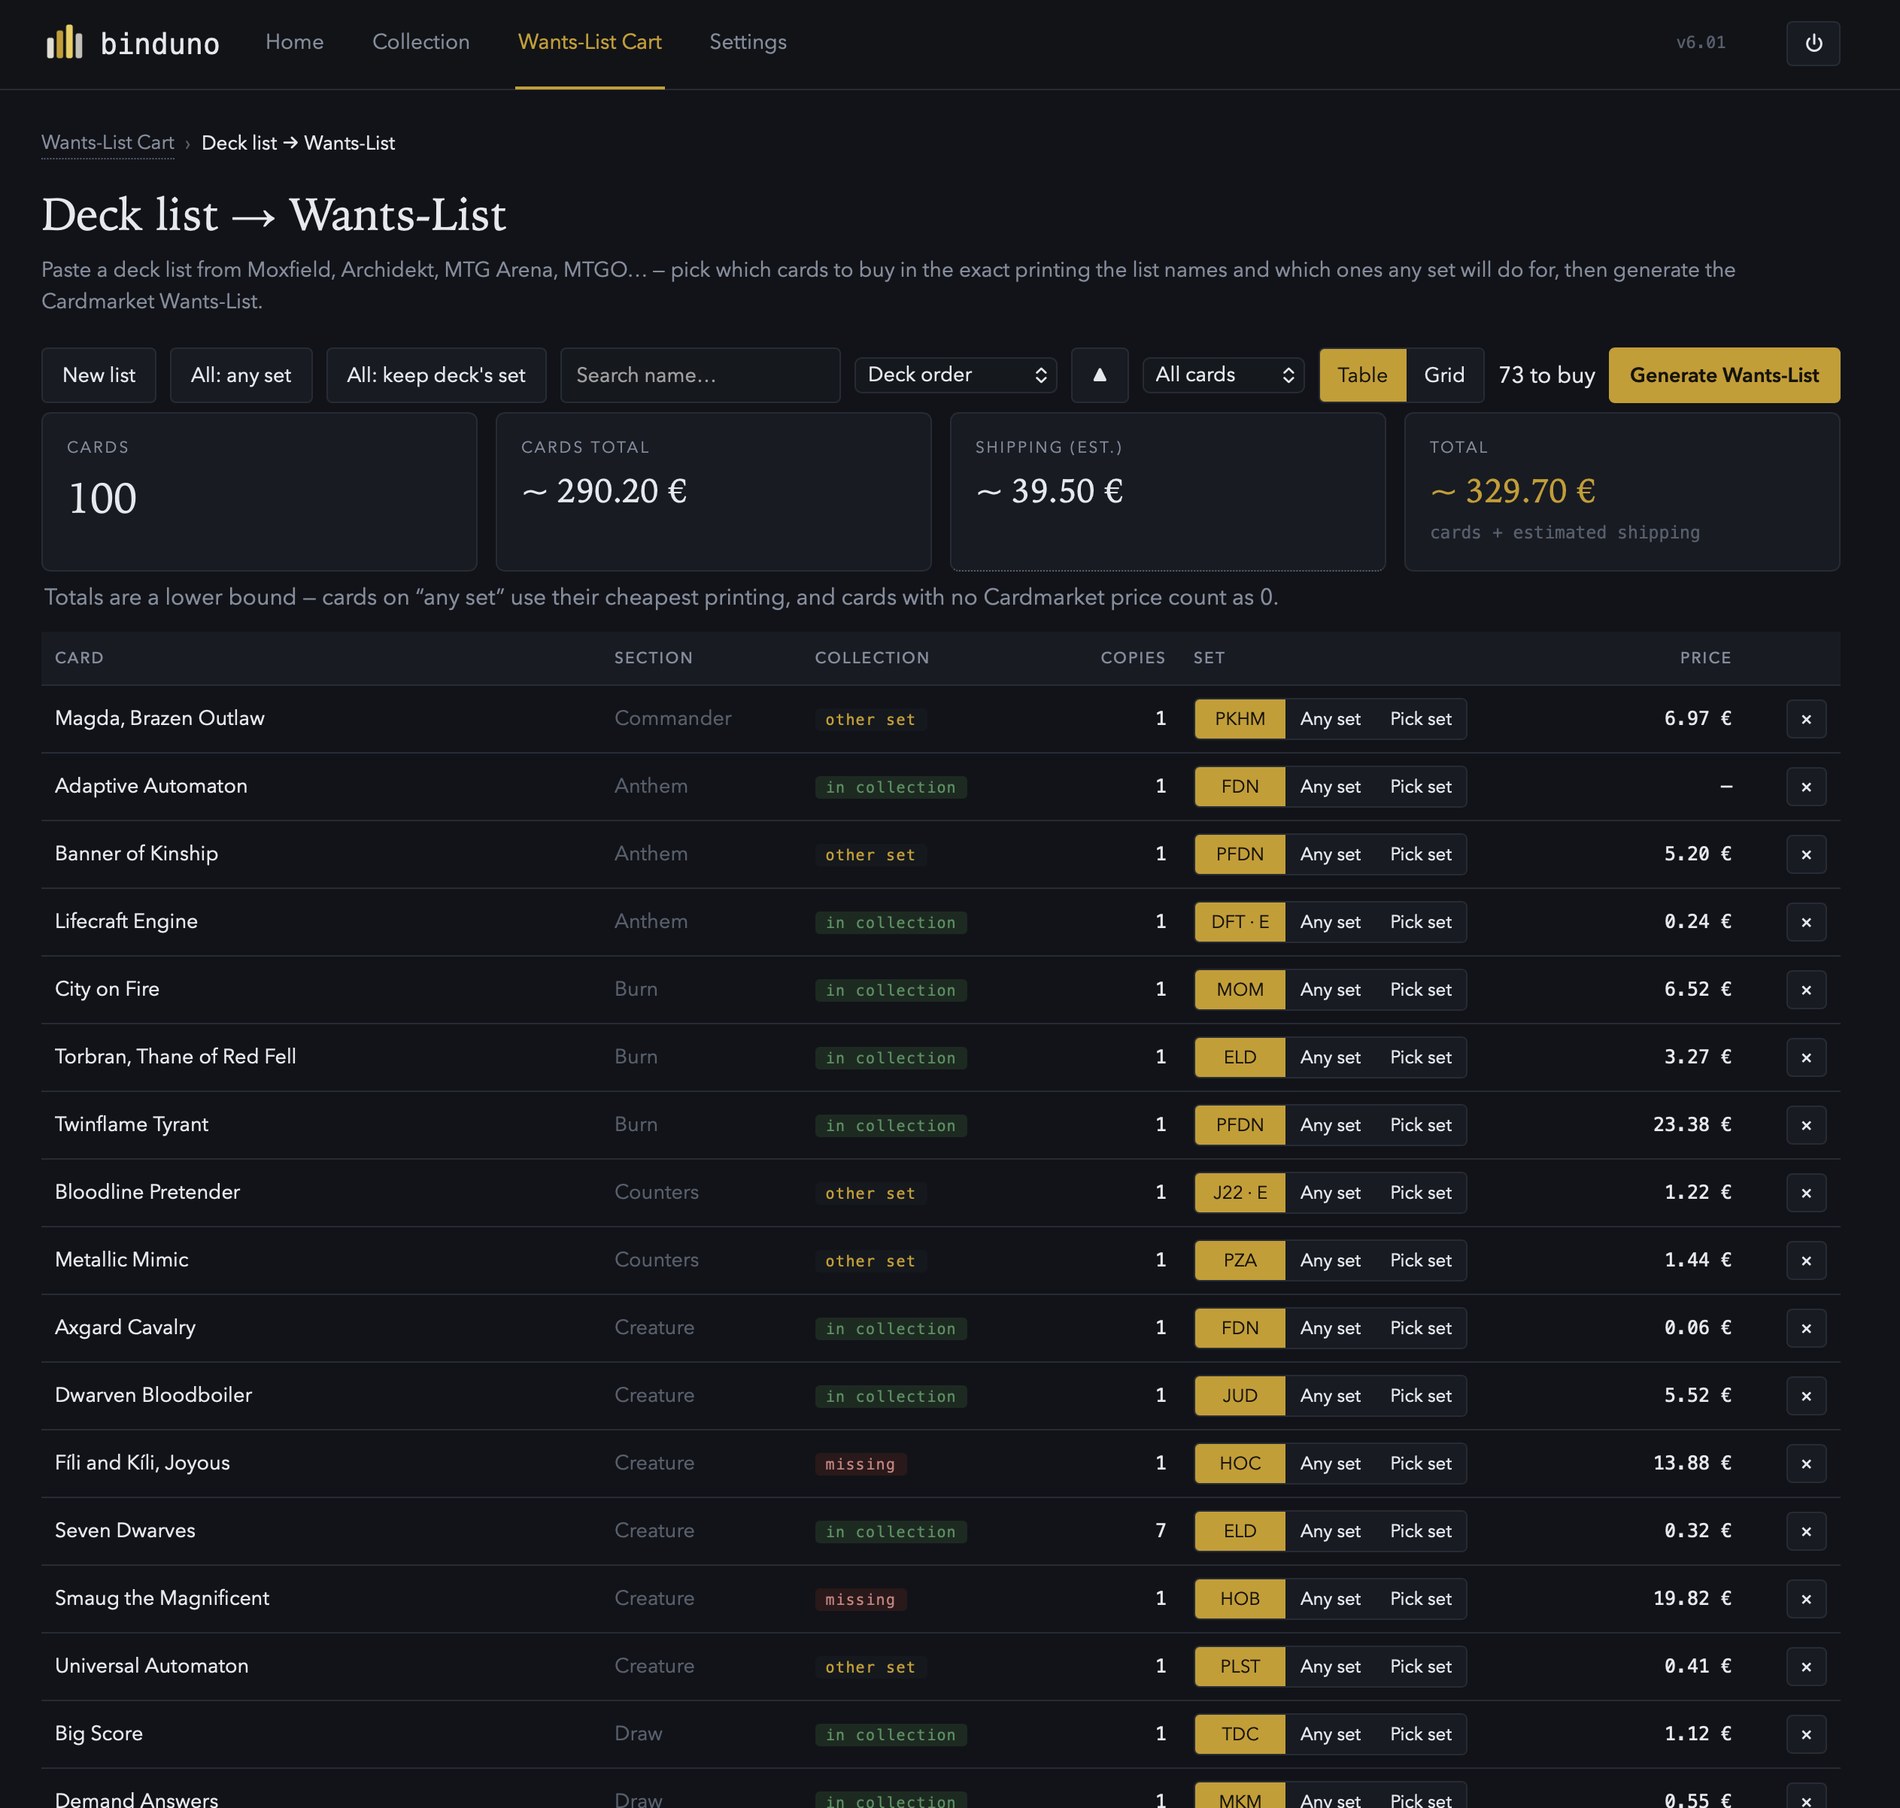Remove Universal Automaton from list

pos(1806,1666)
